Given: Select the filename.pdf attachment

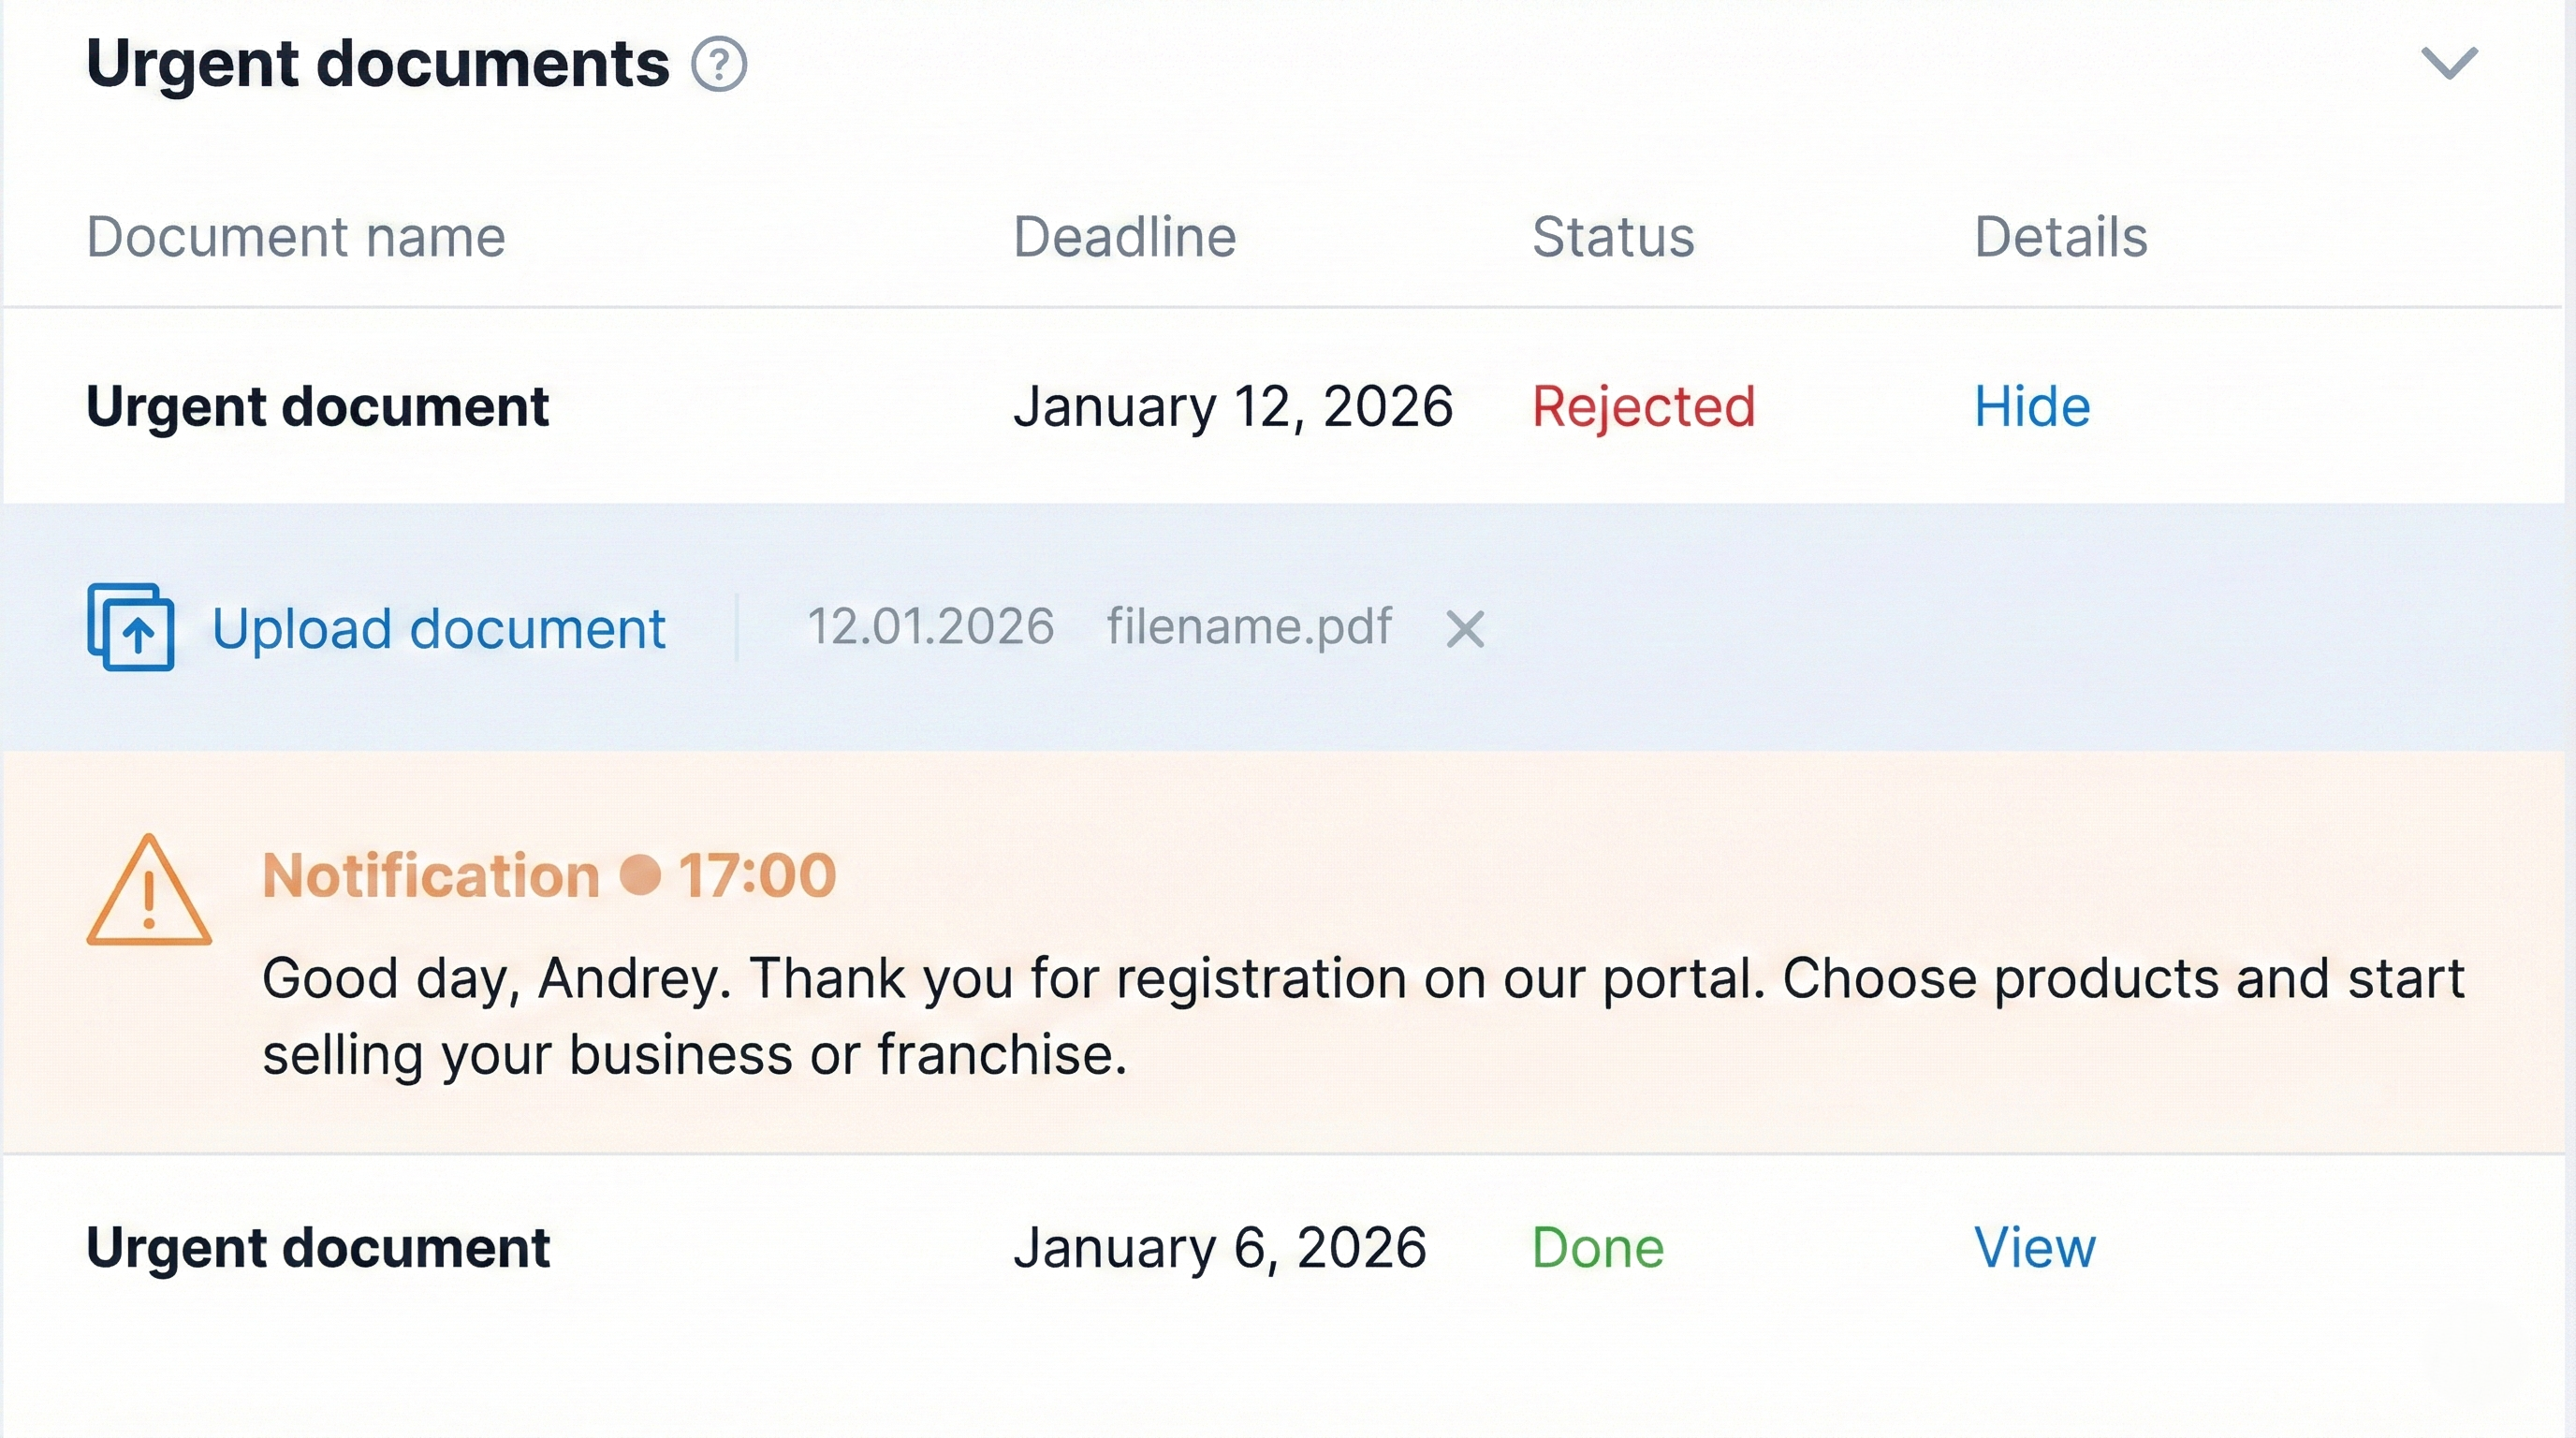Looking at the screenshot, I should coord(1248,627).
